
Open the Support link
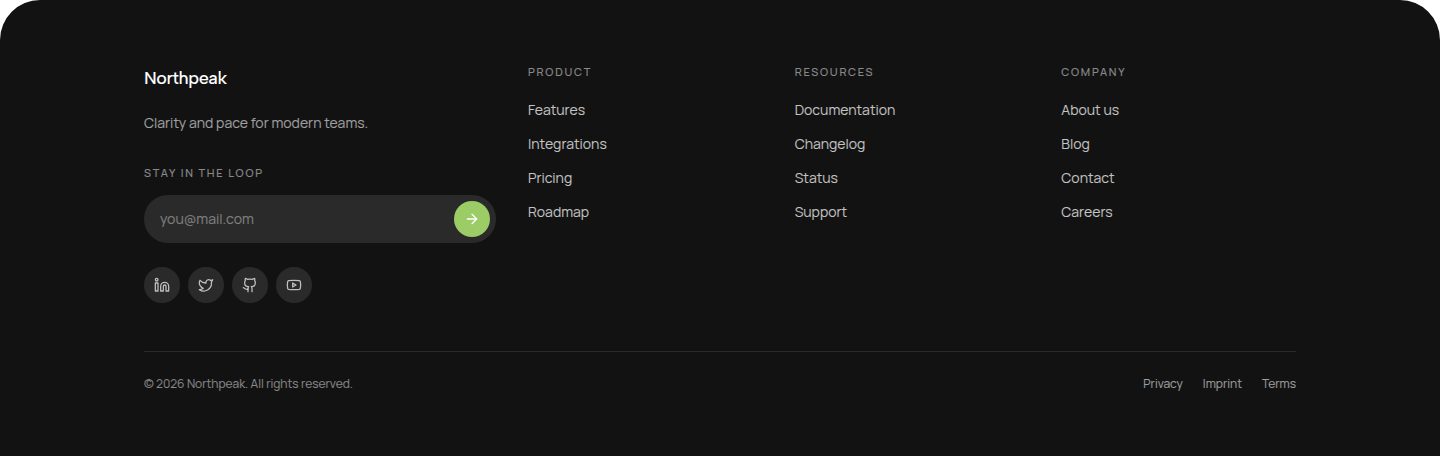pyautogui.click(x=821, y=212)
